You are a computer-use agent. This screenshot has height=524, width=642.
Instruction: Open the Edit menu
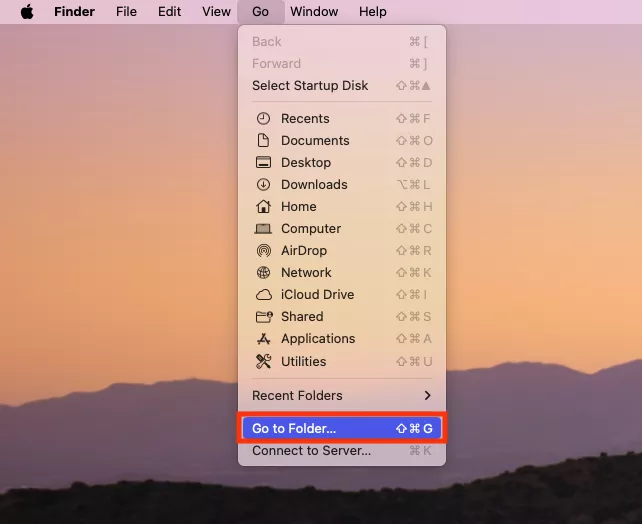coord(170,11)
